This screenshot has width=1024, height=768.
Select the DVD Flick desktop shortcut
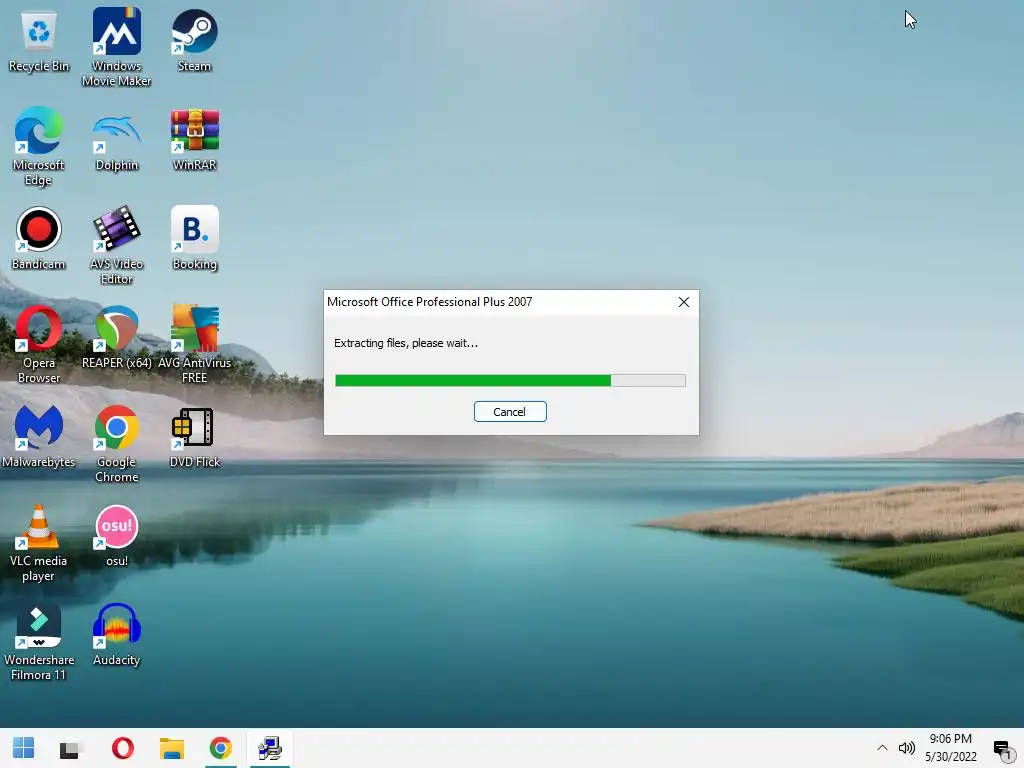coord(195,438)
